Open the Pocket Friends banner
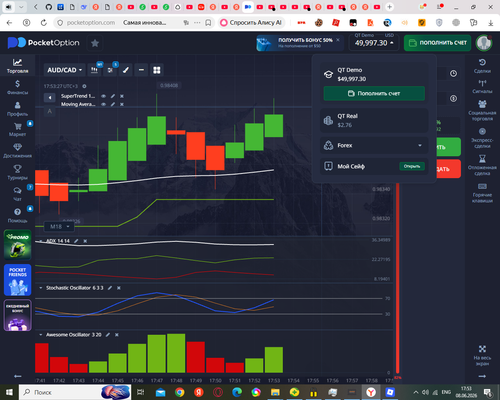This screenshot has width=500, height=400. click(x=18, y=280)
